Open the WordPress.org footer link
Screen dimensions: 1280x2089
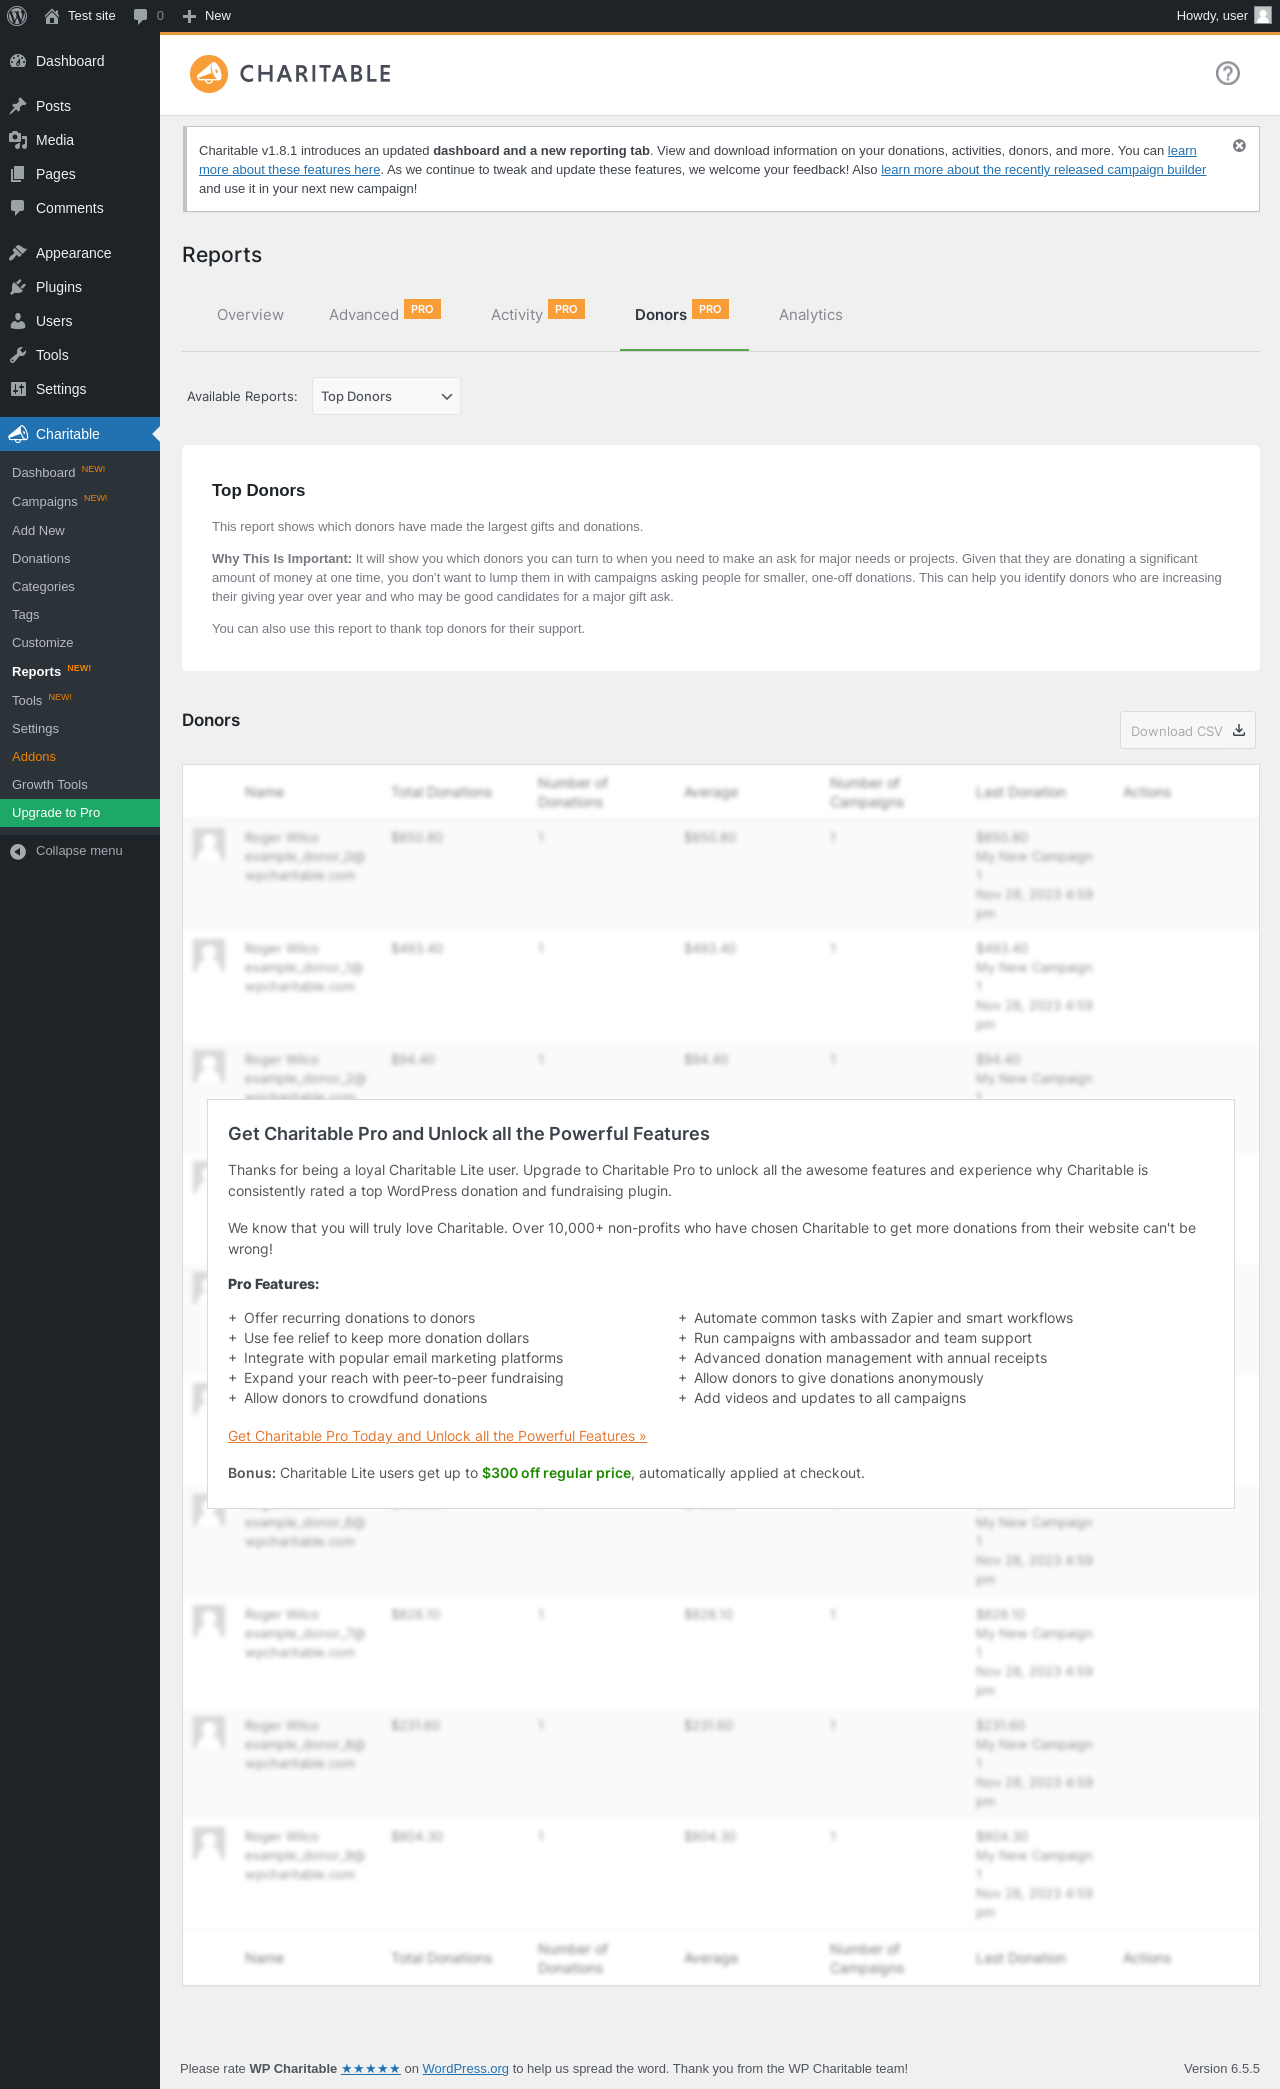pyautogui.click(x=465, y=2068)
